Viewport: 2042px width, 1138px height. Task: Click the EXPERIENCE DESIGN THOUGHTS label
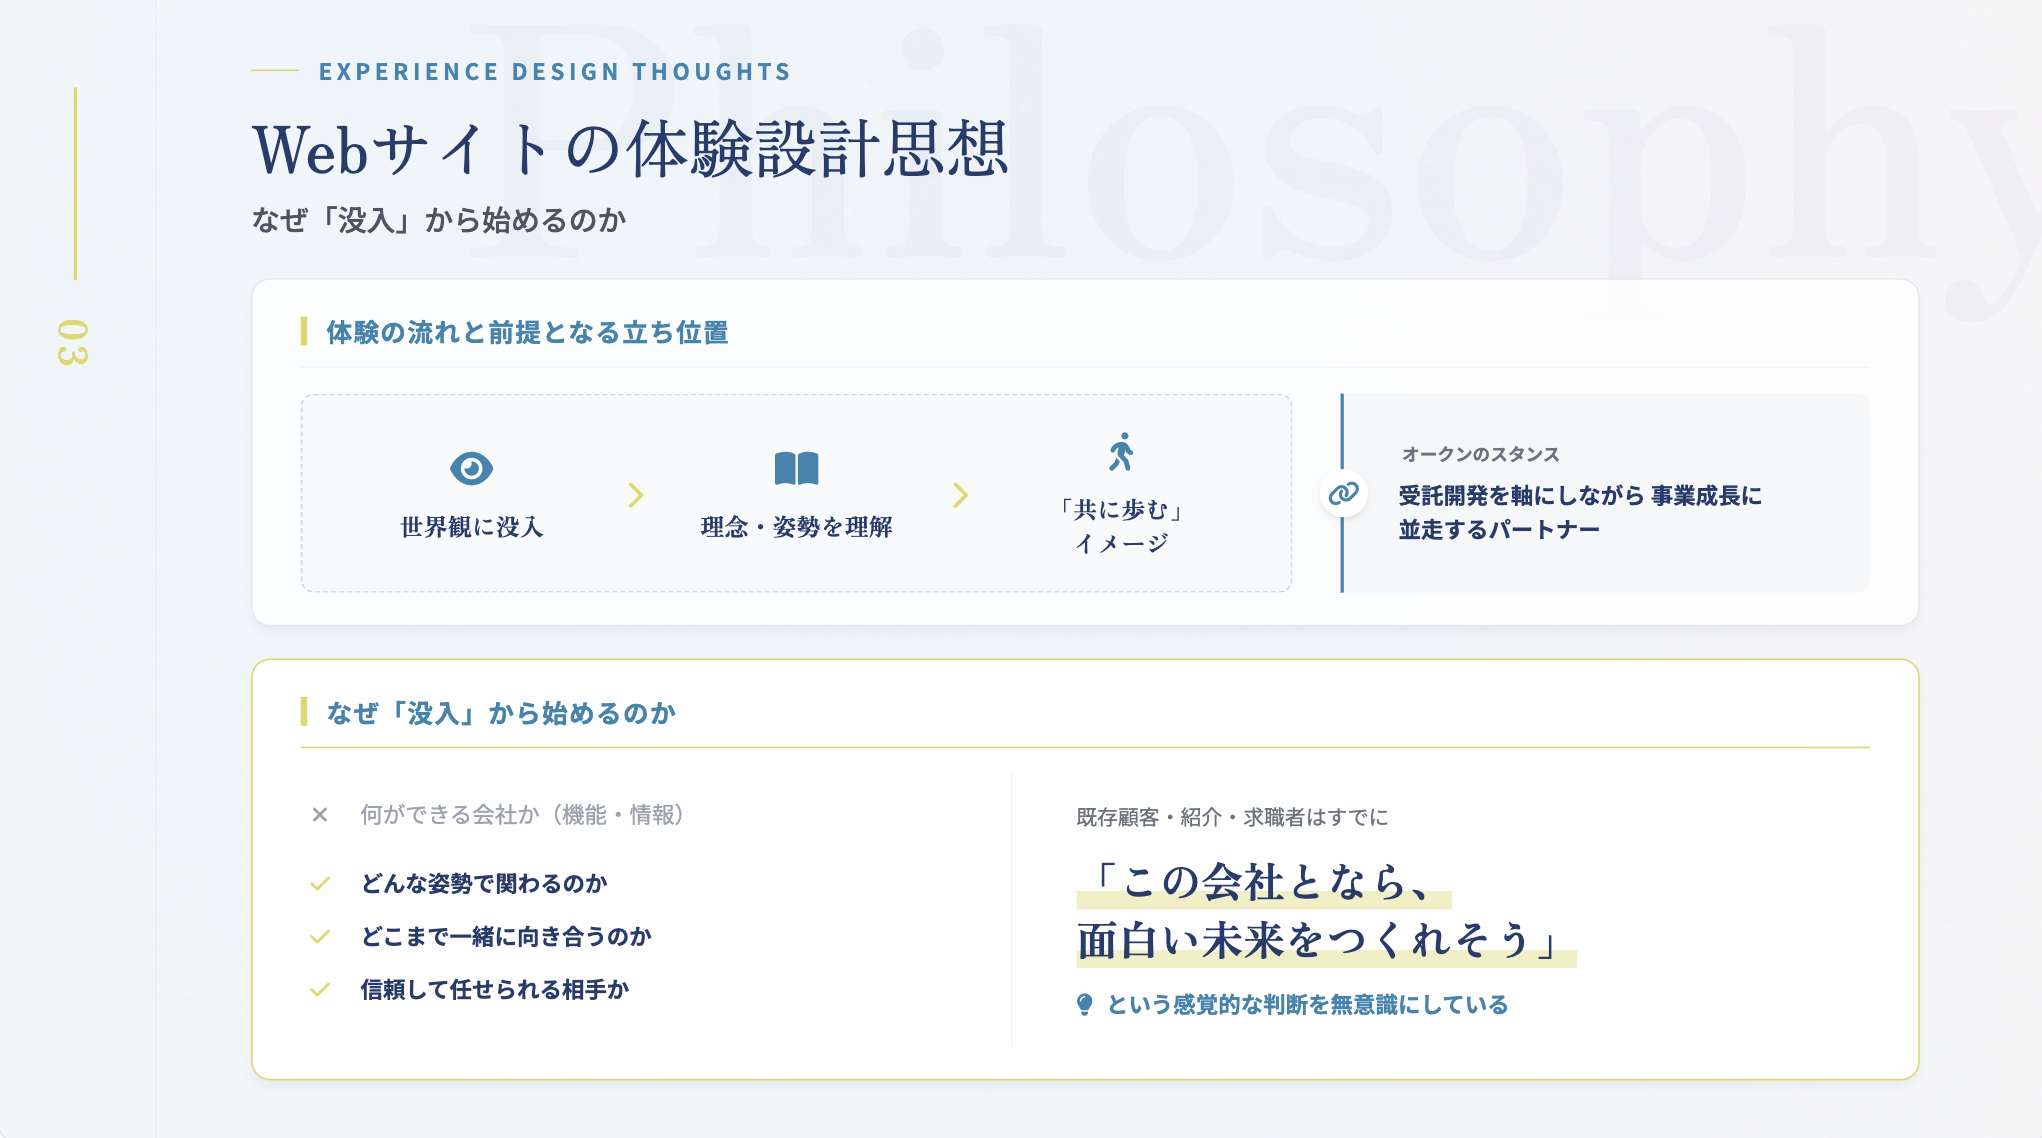555,72
